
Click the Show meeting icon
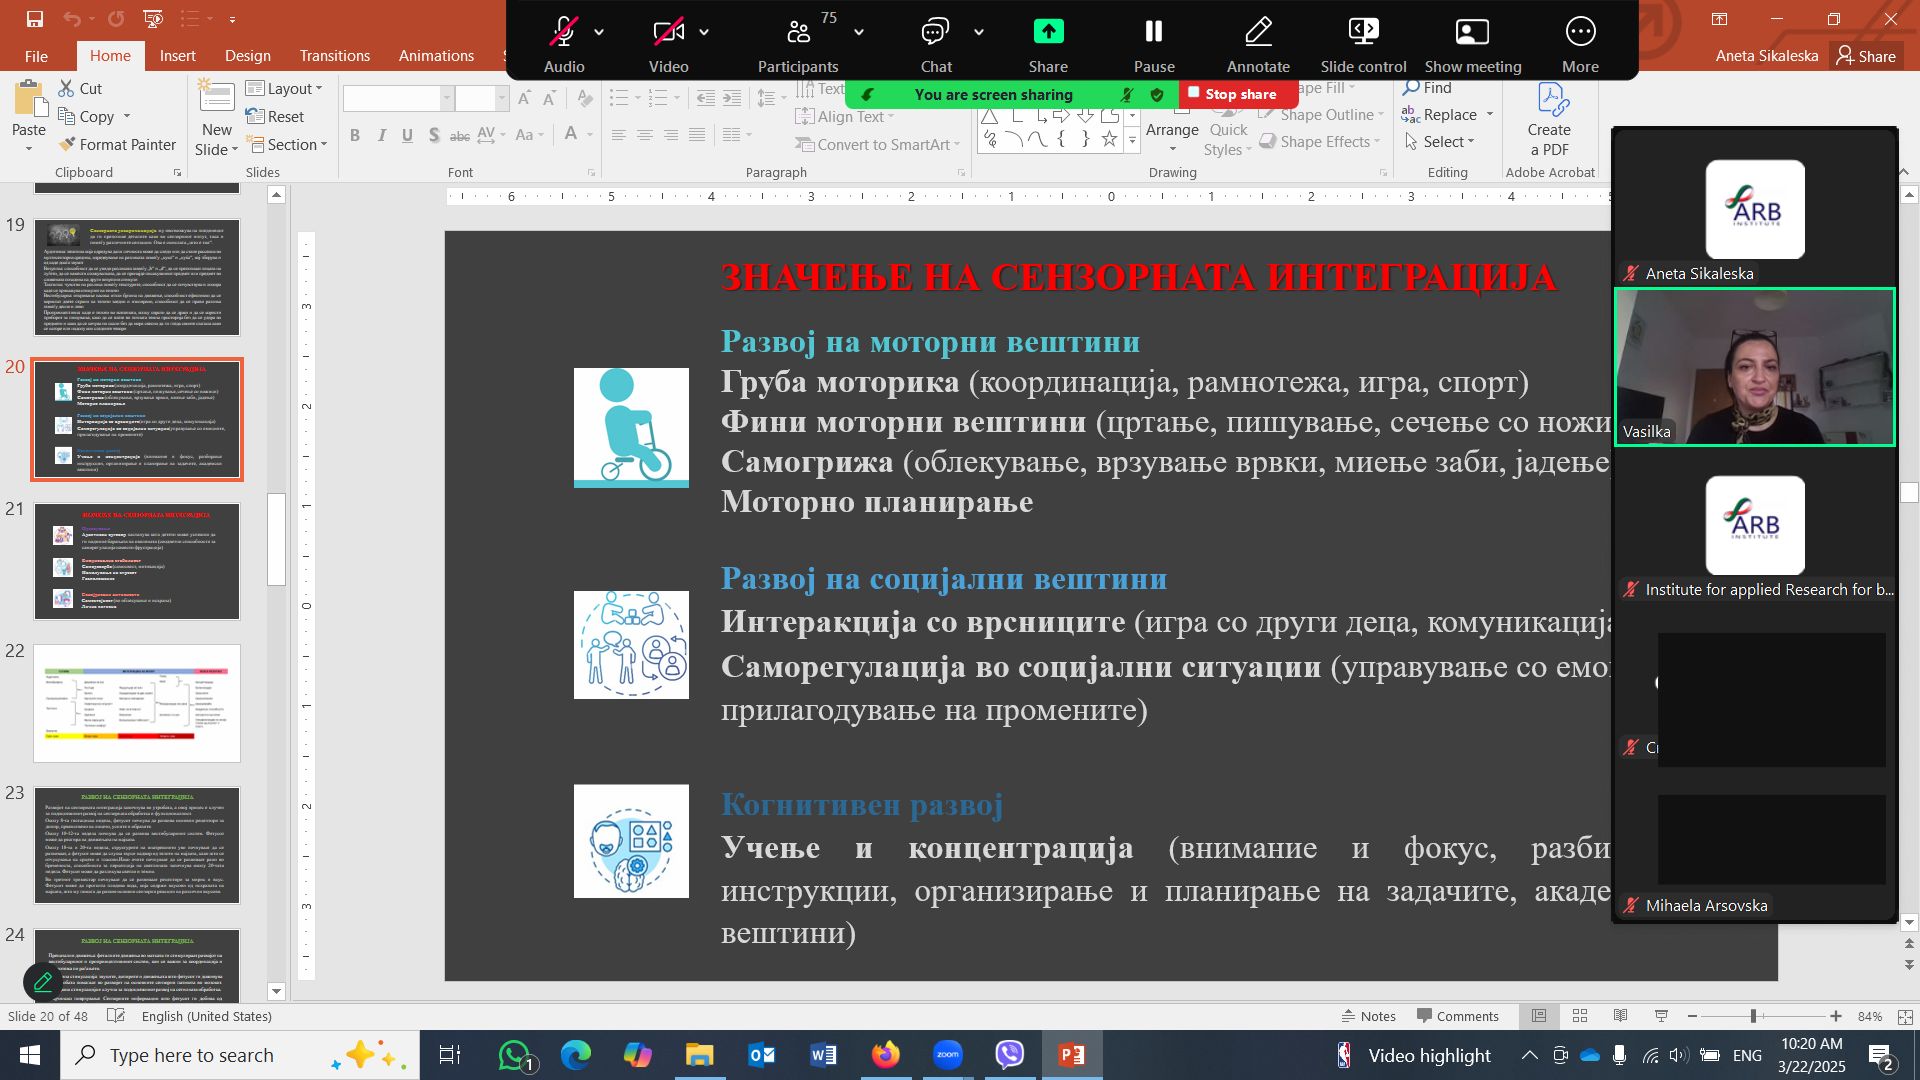point(1472,32)
